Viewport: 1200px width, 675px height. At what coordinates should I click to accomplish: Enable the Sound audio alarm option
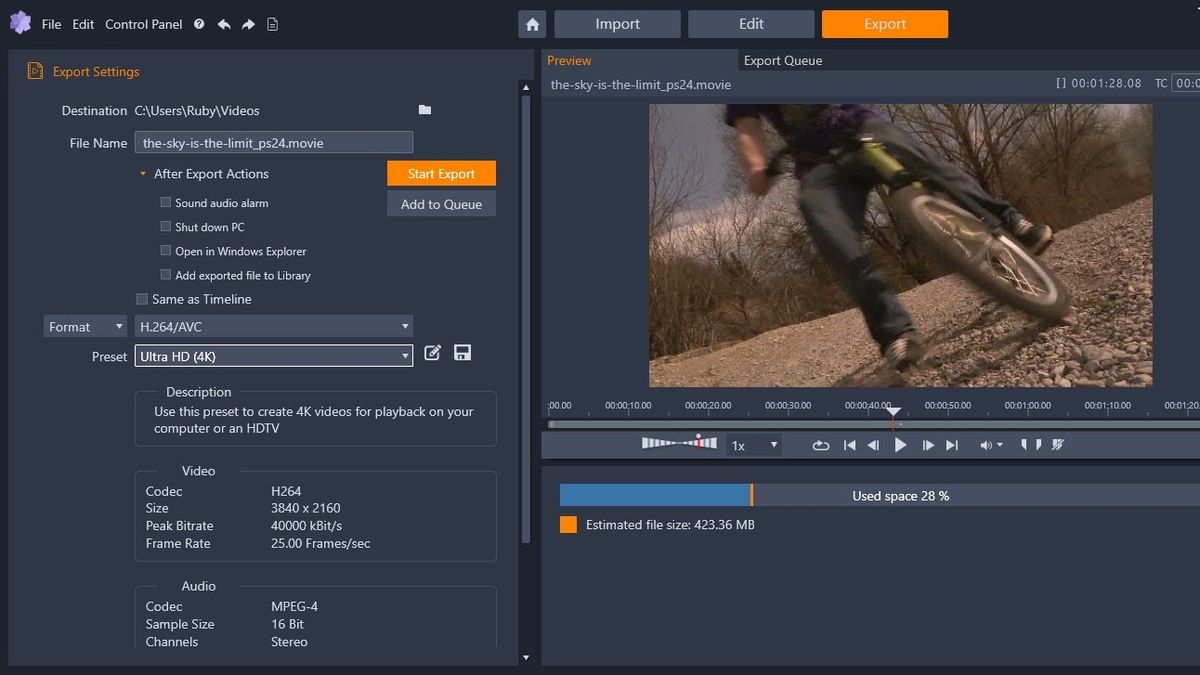[x=165, y=201]
